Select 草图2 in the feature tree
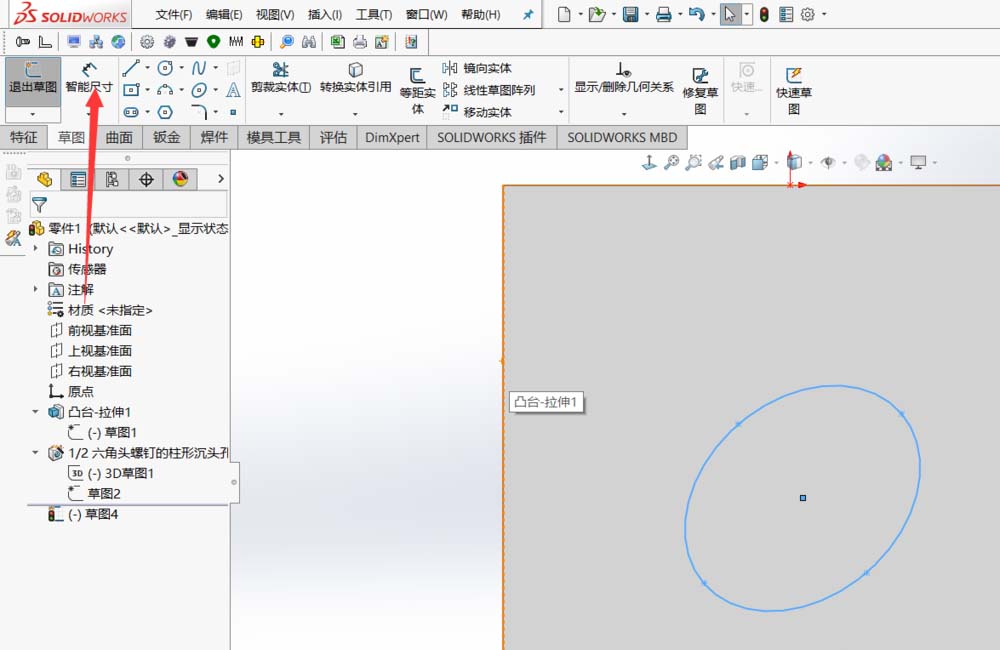This screenshot has height=650, width=1000. (102, 493)
